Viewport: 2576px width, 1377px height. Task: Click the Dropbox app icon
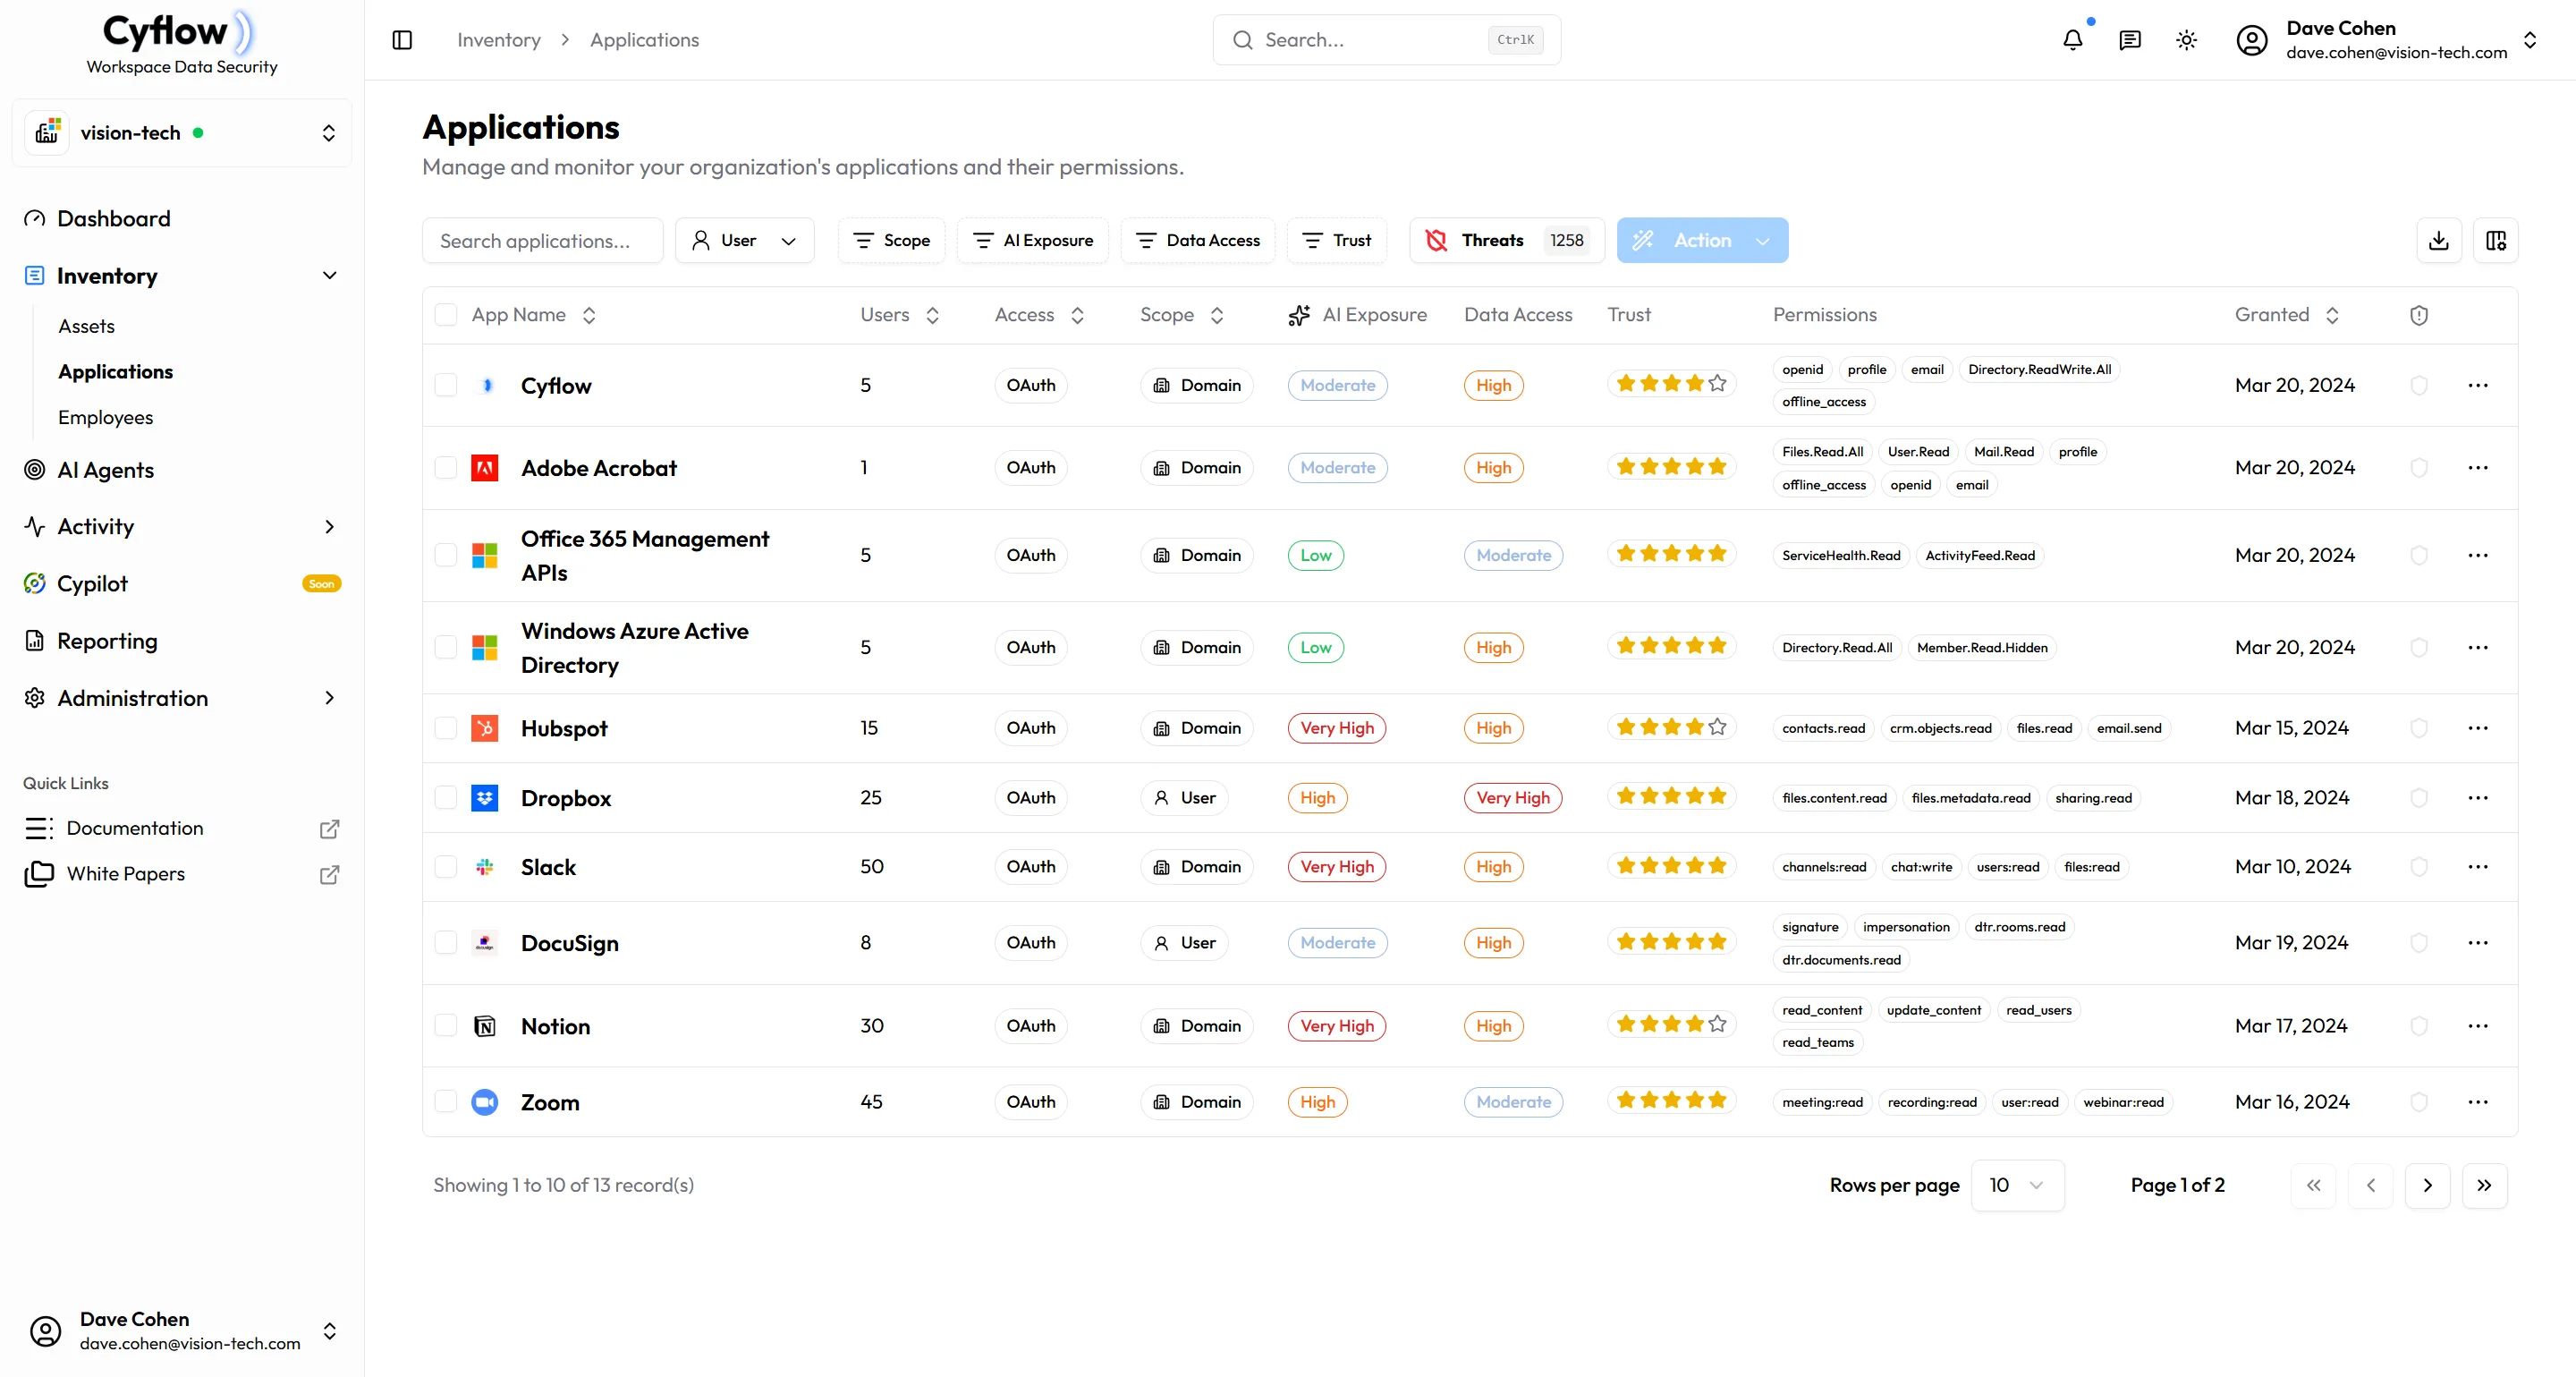click(485, 798)
